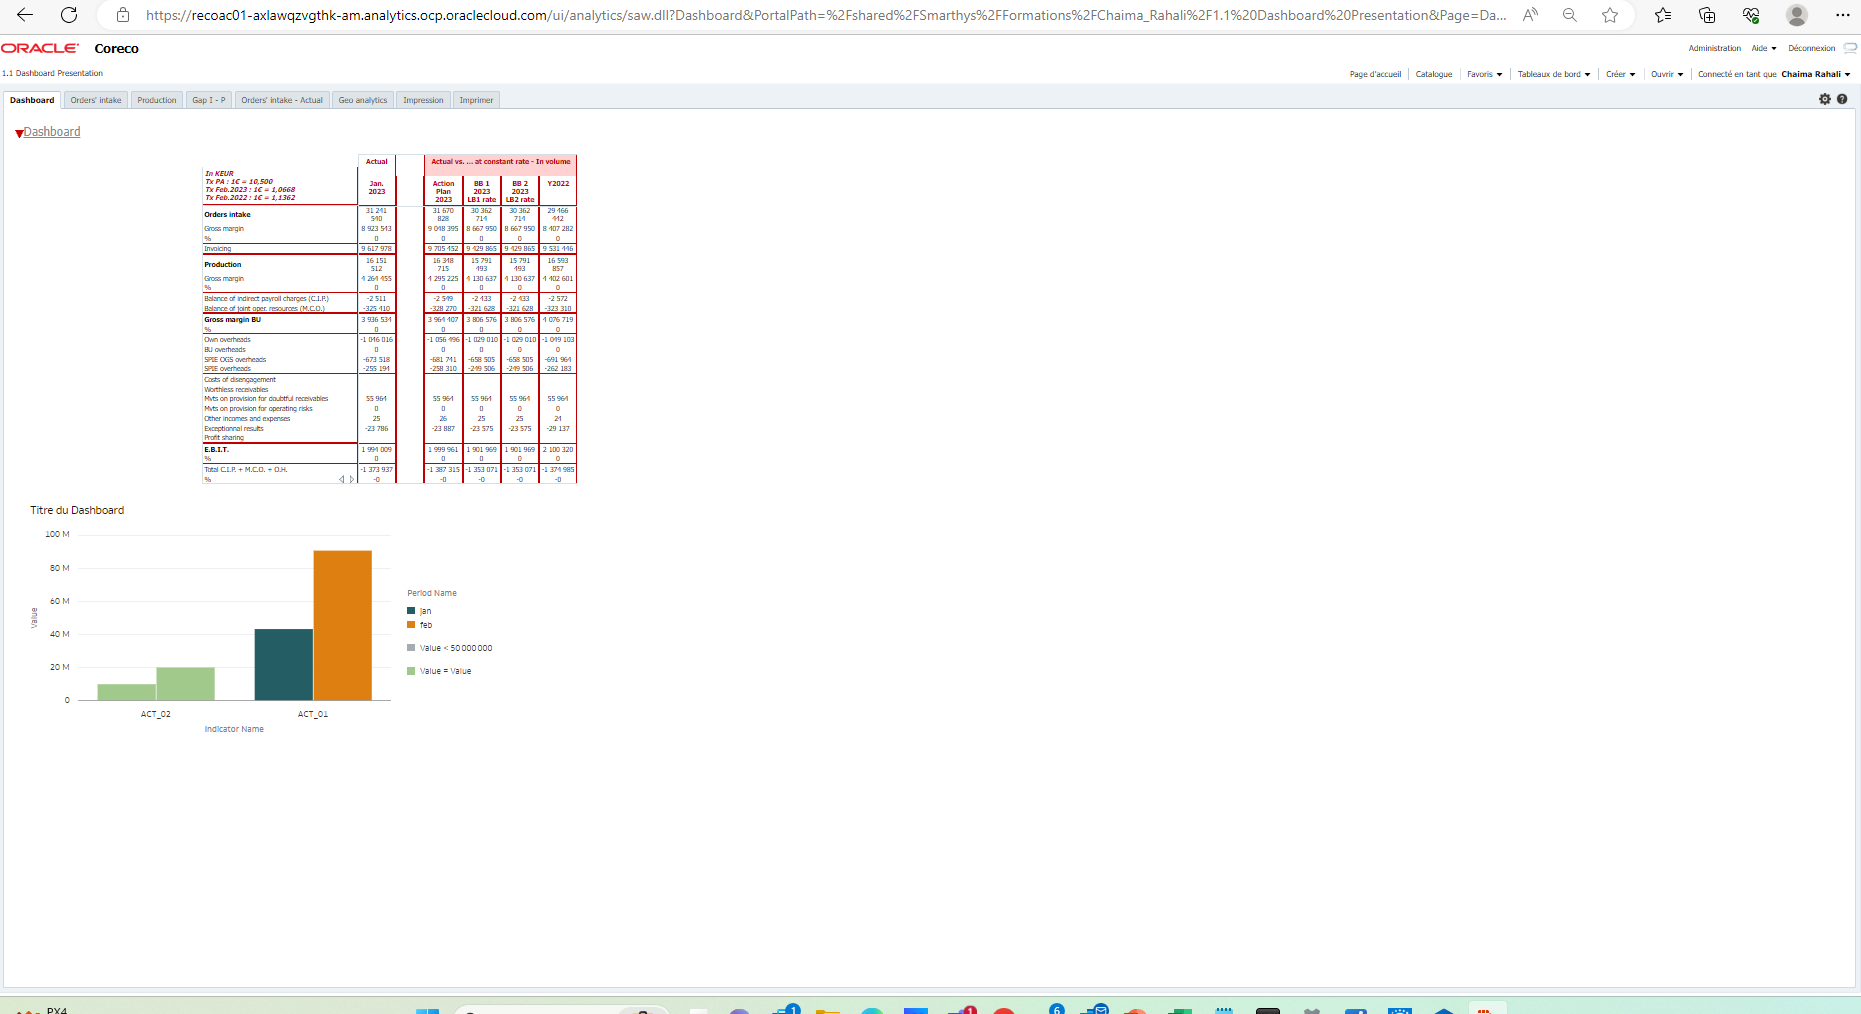1861x1014 pixels.
Task: Click the Value = Value legend swatch
Action: 411,671
